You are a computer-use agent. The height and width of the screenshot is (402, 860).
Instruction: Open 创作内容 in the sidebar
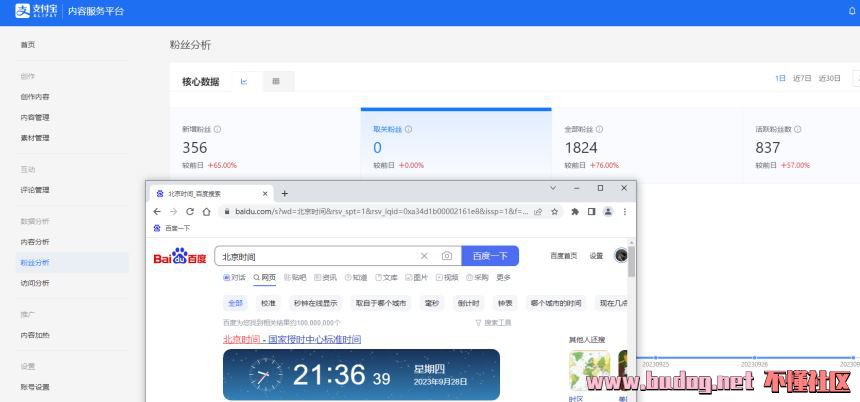(35, 97)
